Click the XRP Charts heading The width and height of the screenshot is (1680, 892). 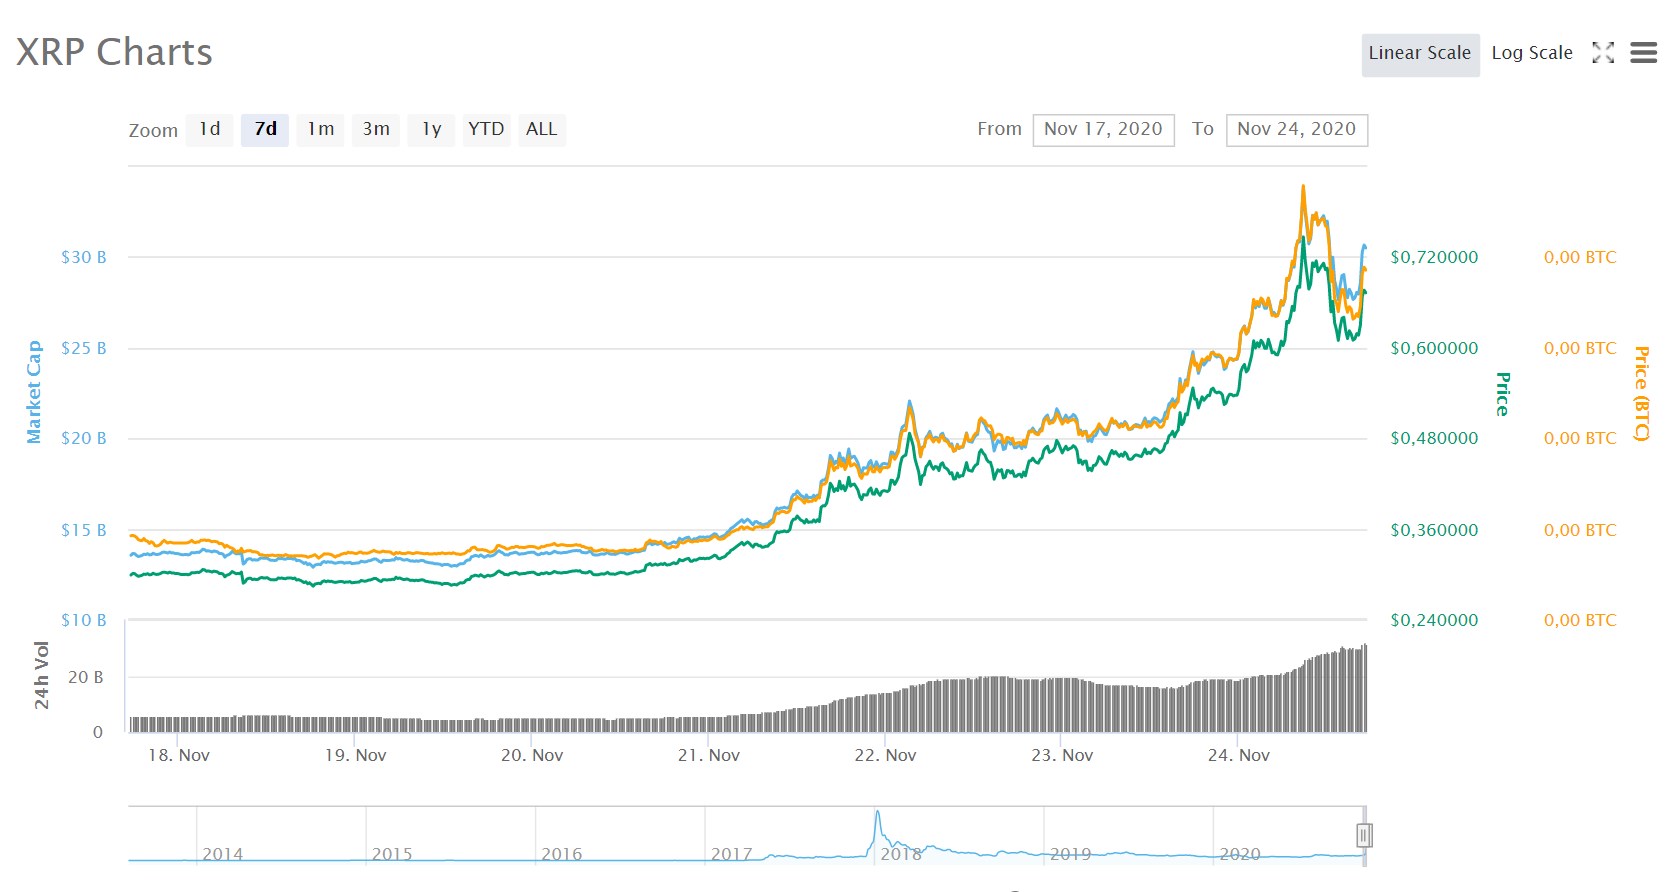114,52
